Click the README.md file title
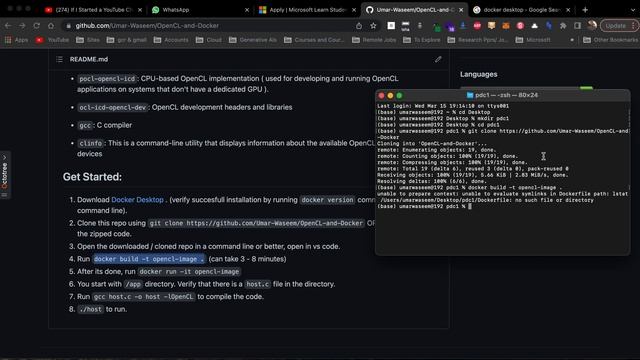 [x=89, y=59]
